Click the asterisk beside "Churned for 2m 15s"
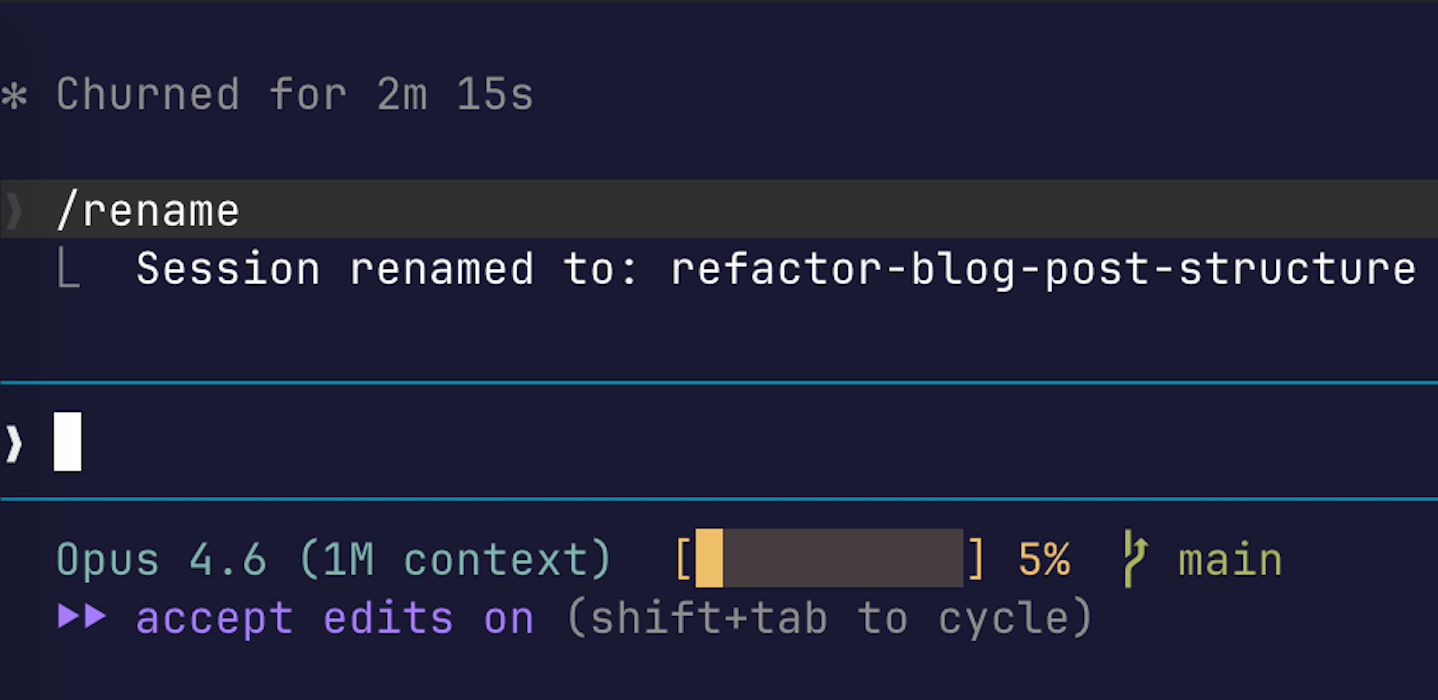Image resolution: width=1438 pixels, height=700 pixels. coord(14,96)
